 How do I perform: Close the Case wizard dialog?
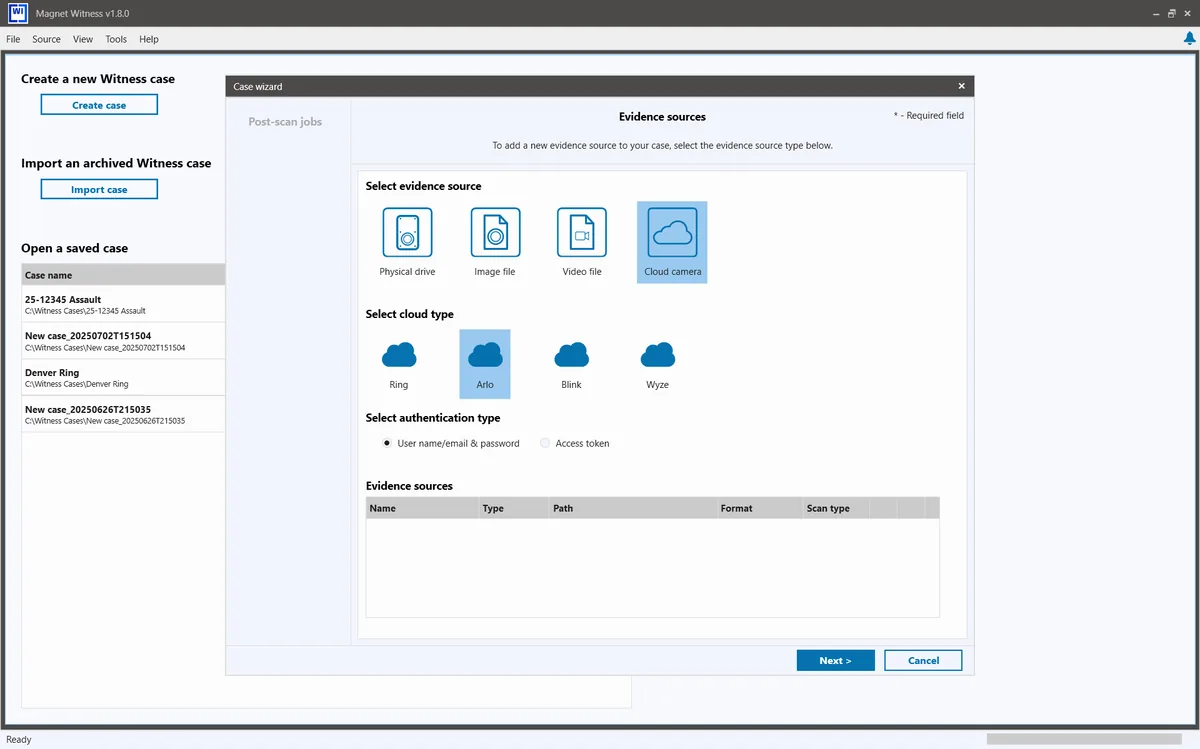[962, 87]
